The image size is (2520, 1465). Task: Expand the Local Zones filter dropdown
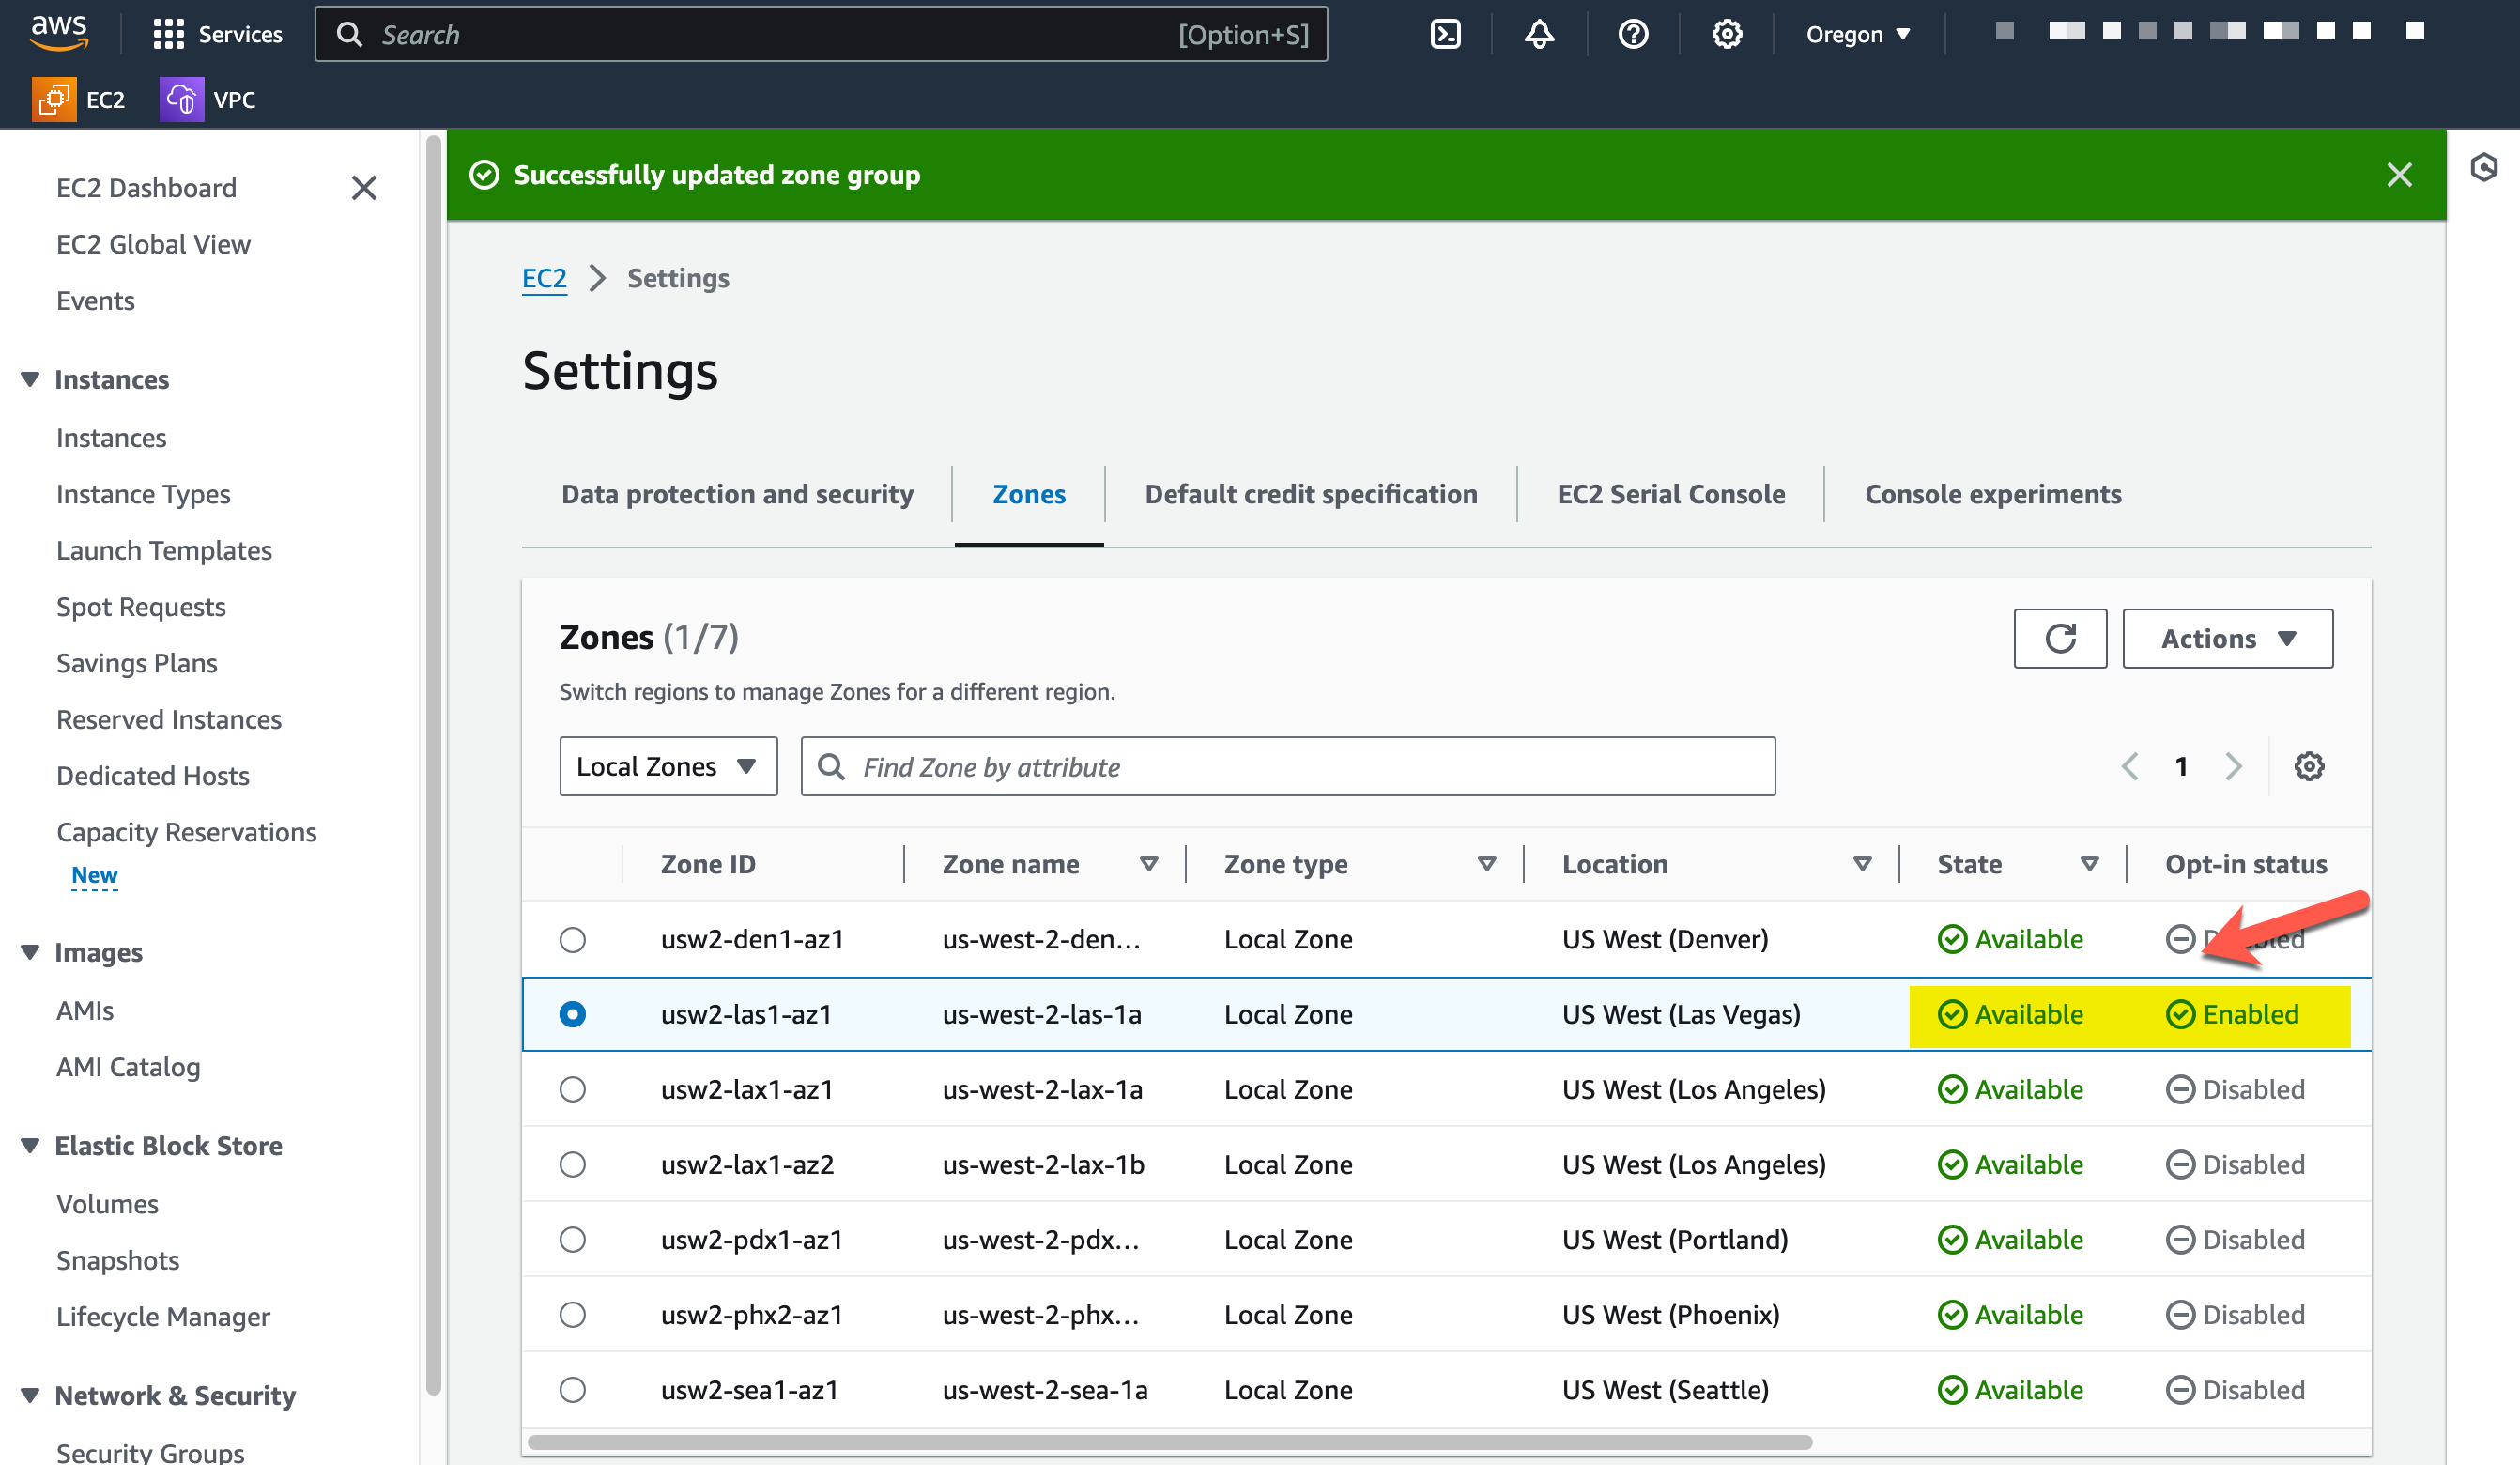pos(669,763)
